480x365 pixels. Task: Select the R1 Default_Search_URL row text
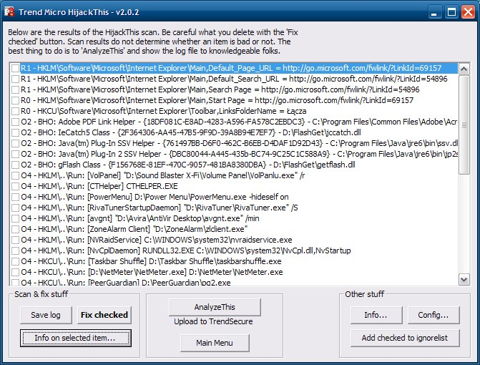pyautogui.click(x=234, y=79)
